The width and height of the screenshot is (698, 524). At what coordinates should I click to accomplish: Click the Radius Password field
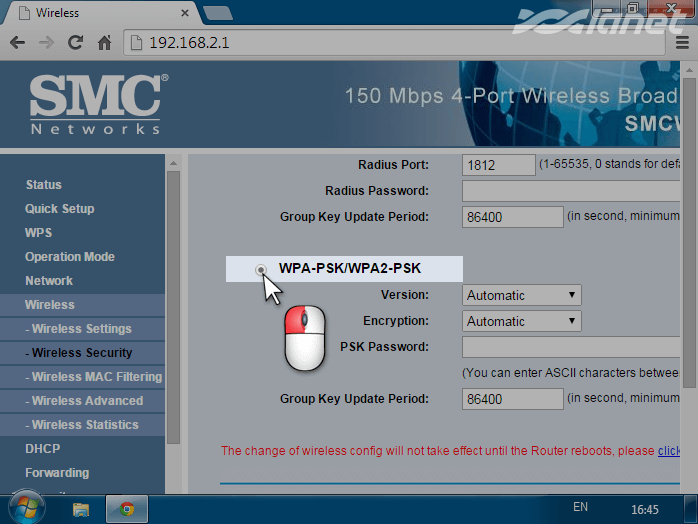point(571,191)
